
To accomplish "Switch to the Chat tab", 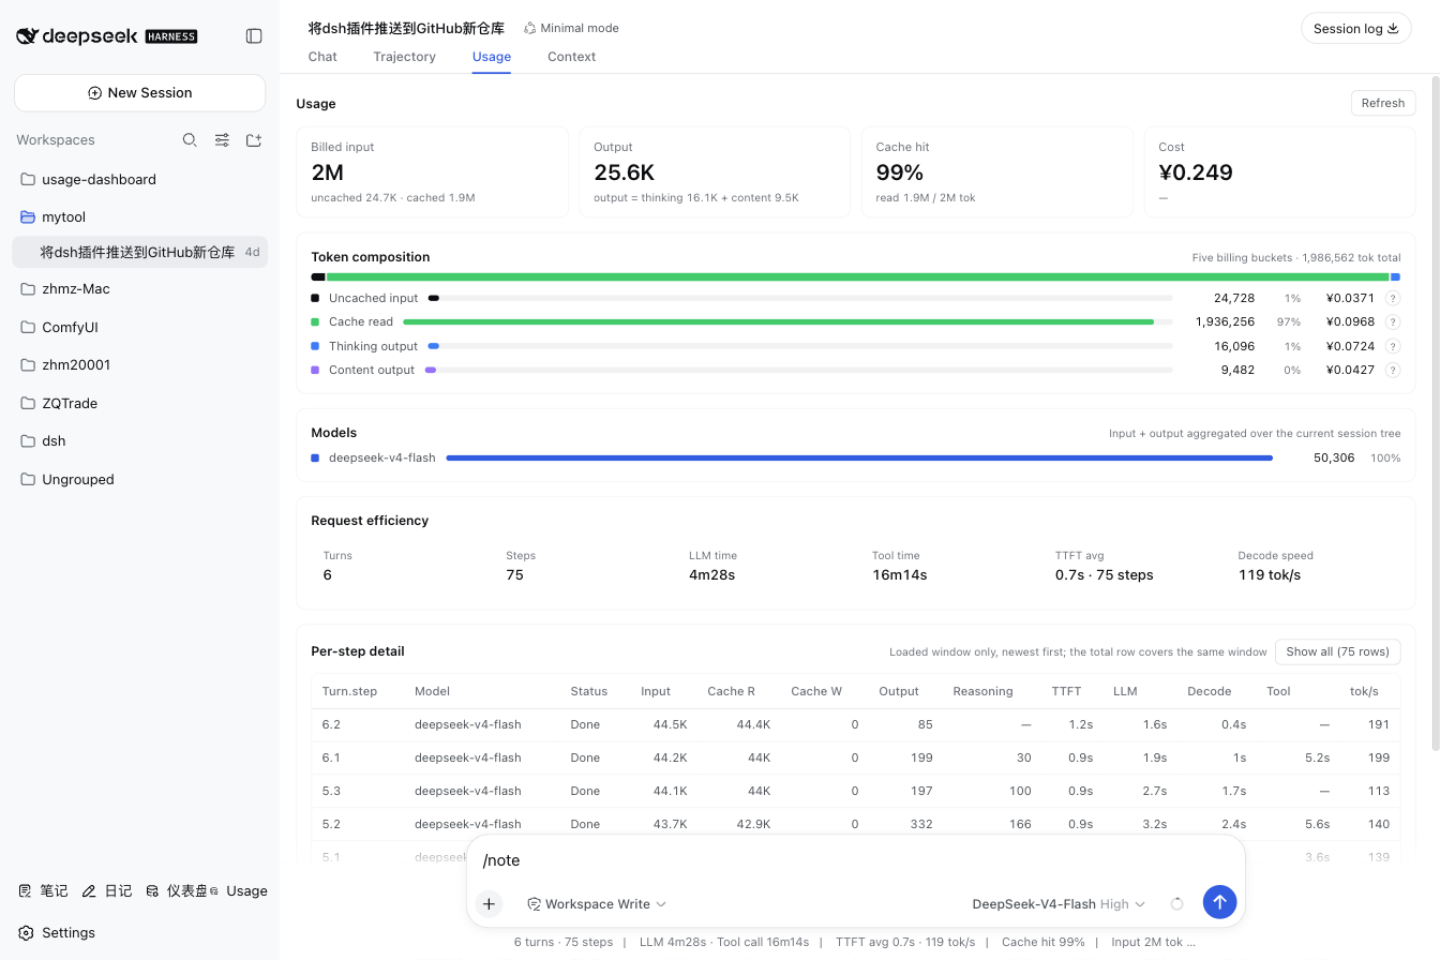I will pos(322,57).
